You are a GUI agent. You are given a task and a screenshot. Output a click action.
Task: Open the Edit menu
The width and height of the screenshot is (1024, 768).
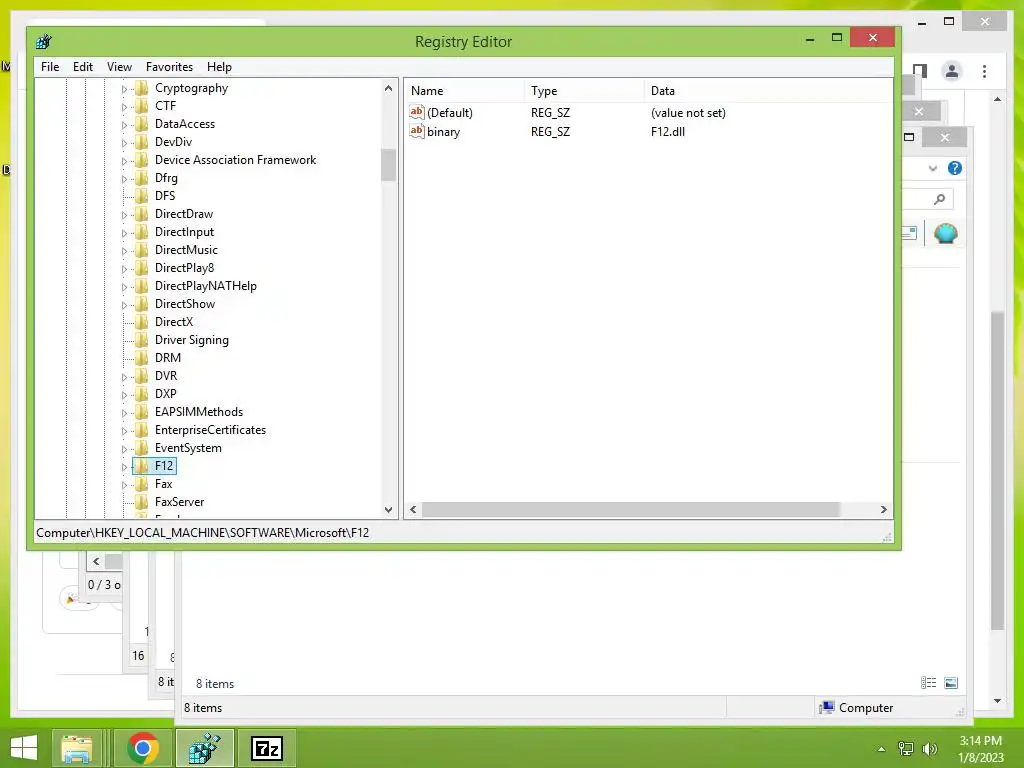click(x=82, y=67)
